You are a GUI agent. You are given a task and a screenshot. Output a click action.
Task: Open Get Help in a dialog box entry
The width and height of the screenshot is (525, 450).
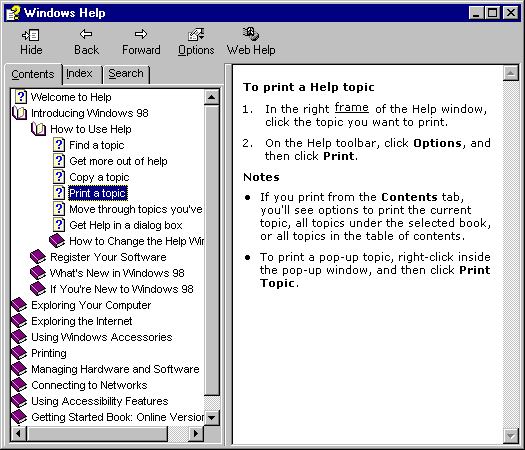coord(126,225)
